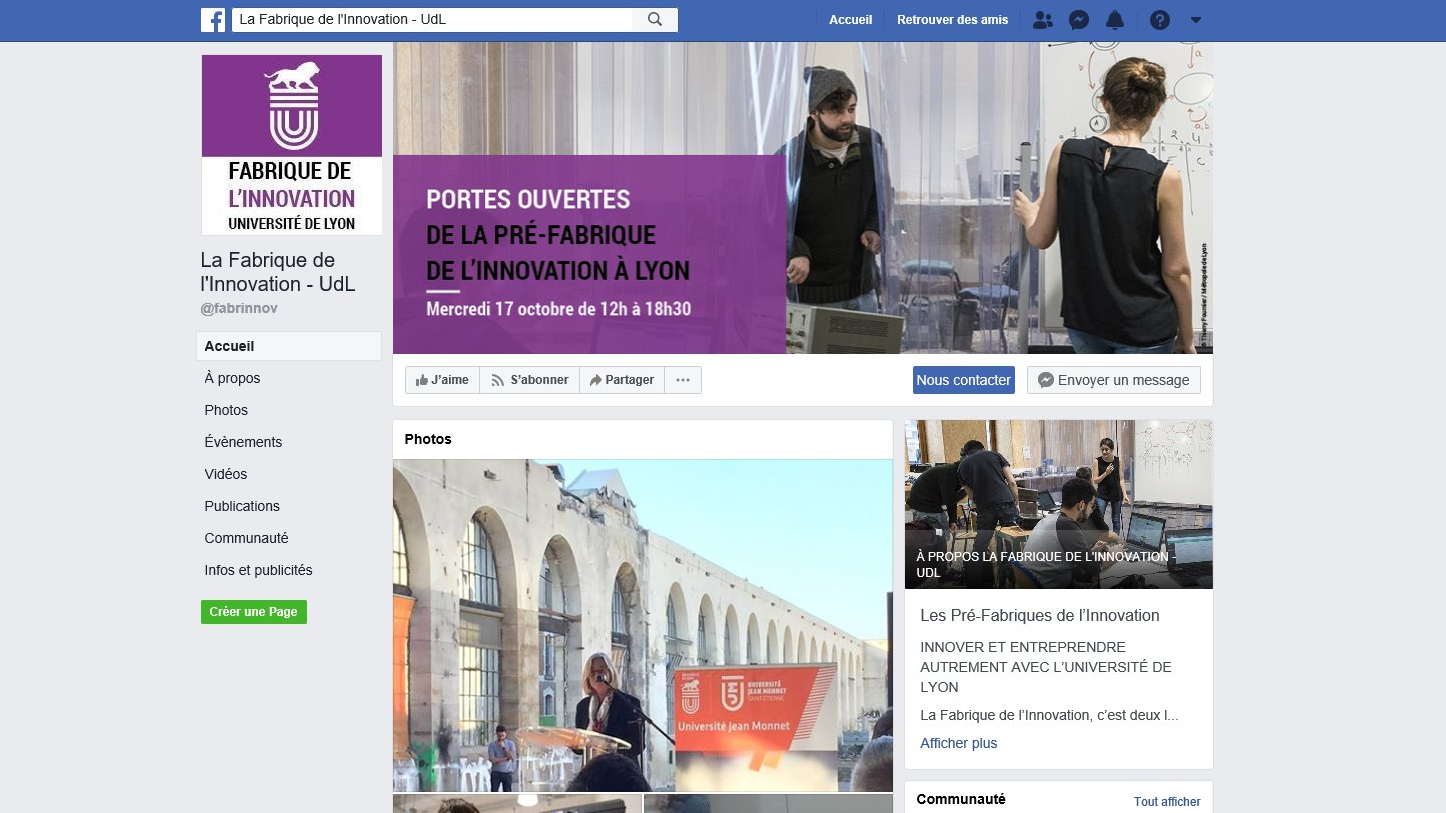Click the Partager button

[622, 380]
